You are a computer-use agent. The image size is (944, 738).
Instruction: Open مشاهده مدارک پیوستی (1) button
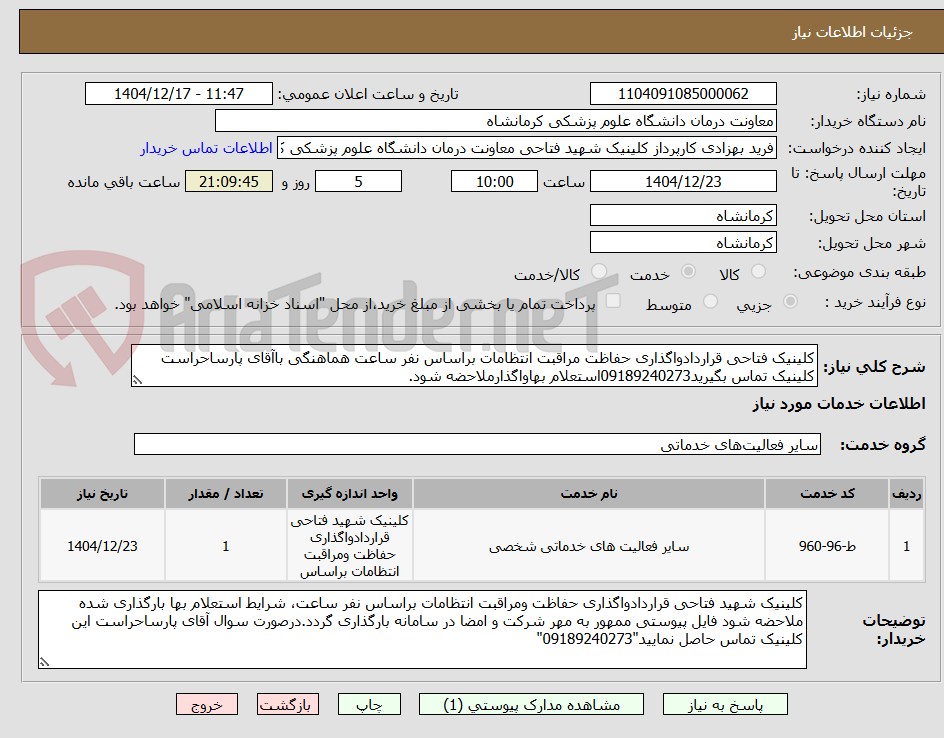point(531,704)
